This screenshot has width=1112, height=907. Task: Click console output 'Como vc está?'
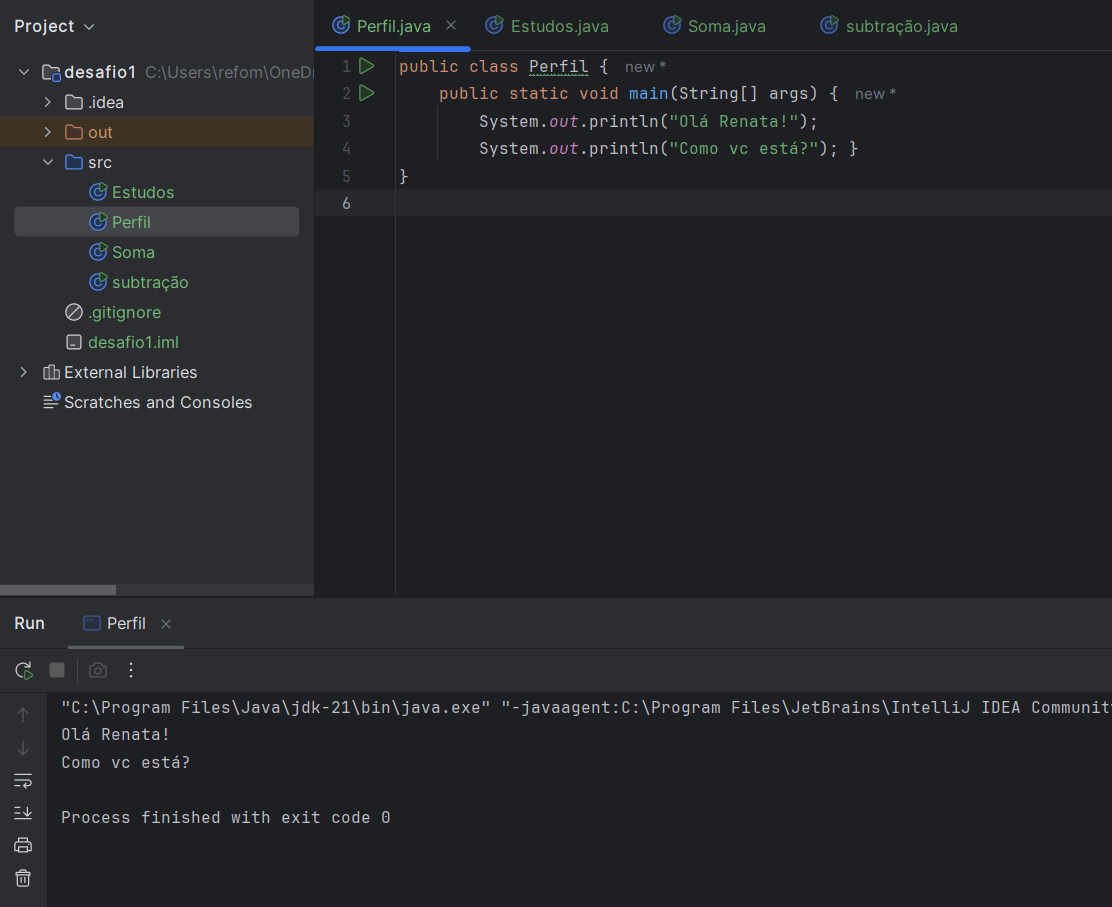click(126, 762)
